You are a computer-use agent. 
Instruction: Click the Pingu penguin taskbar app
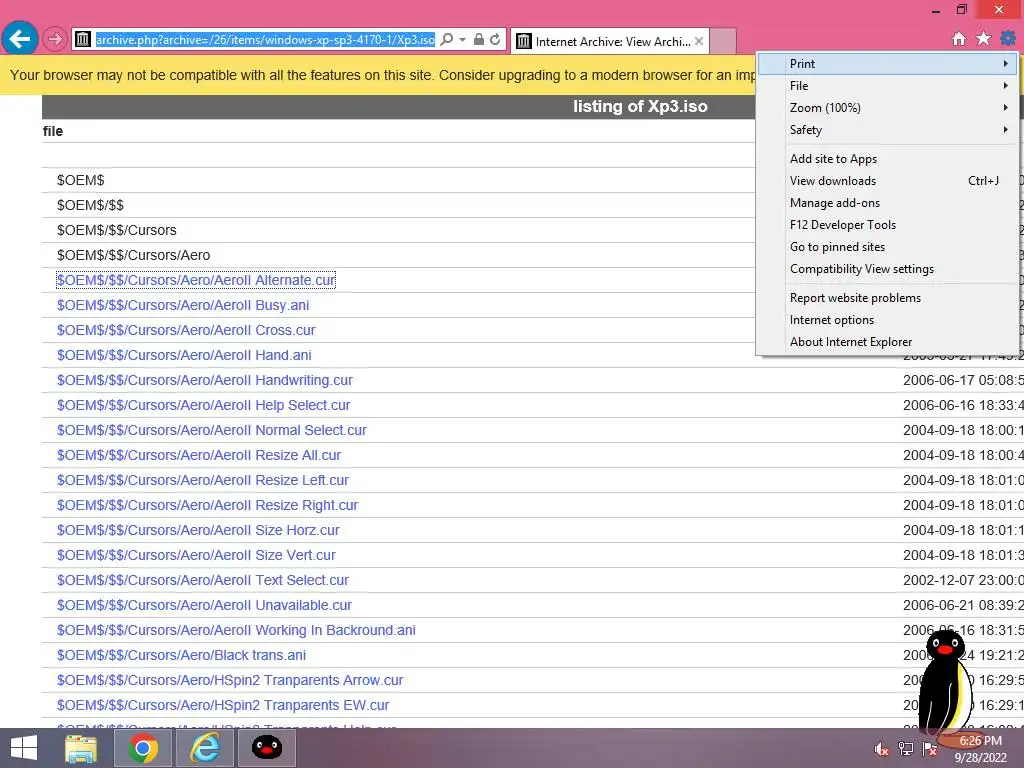[266, 748]
